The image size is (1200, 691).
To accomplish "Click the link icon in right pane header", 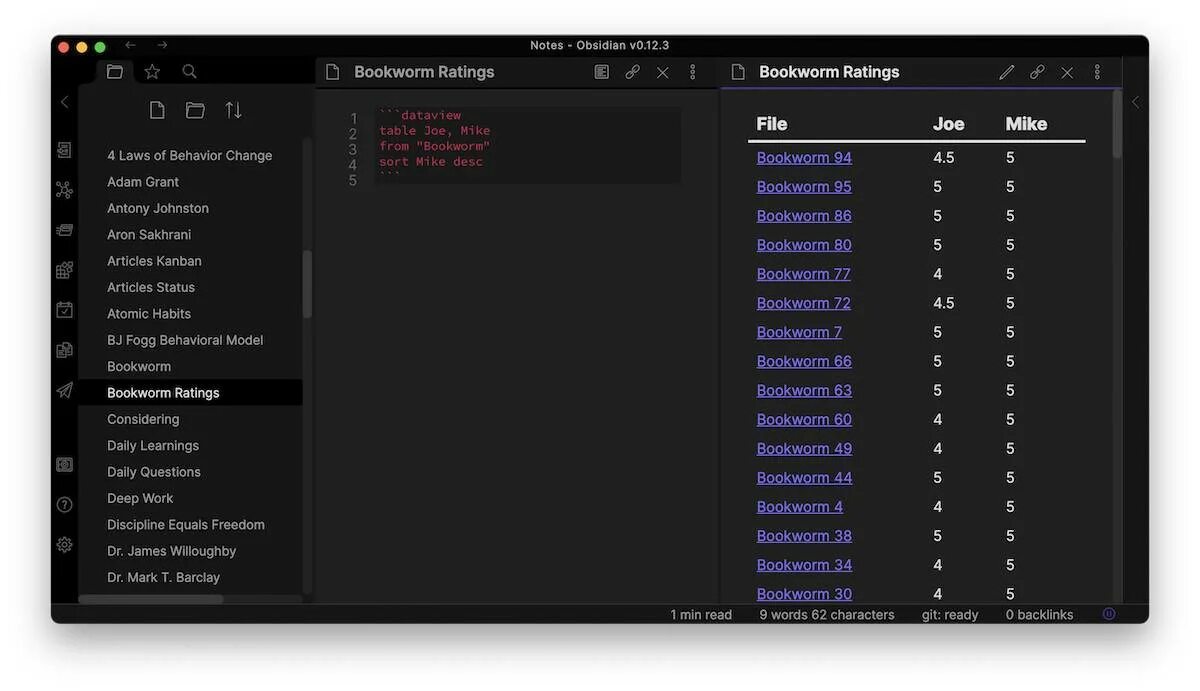I will (x=1037, y=72).
